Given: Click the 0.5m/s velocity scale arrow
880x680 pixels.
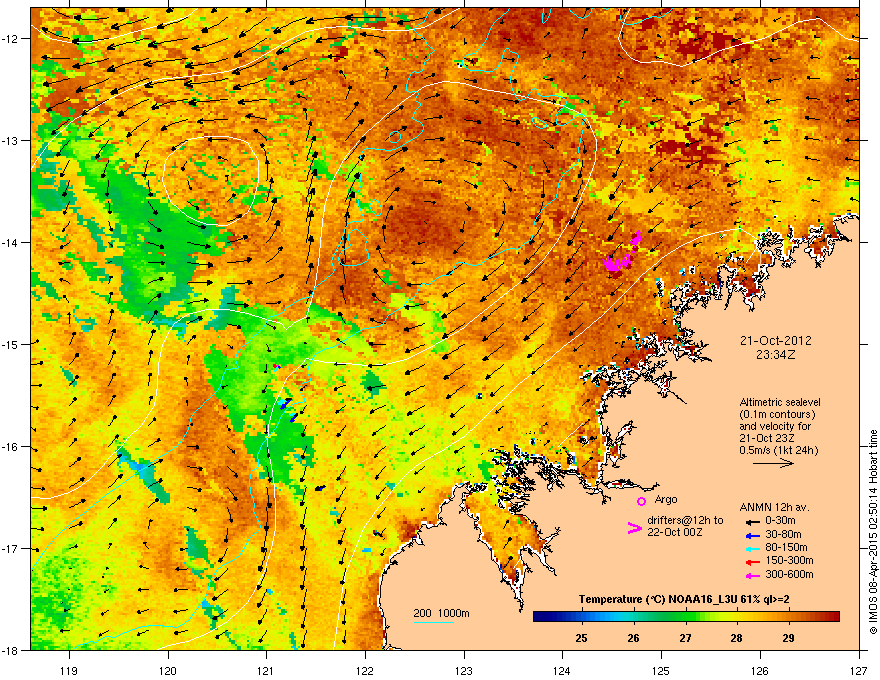Looking at the screenshot, I should [773, 463].
